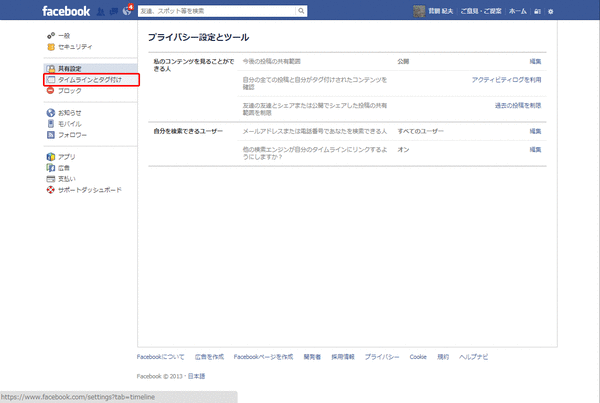600x403 pixels.
Task: Click the 今後の投稿の共有範囲 row text
Action: coord(272,61)
